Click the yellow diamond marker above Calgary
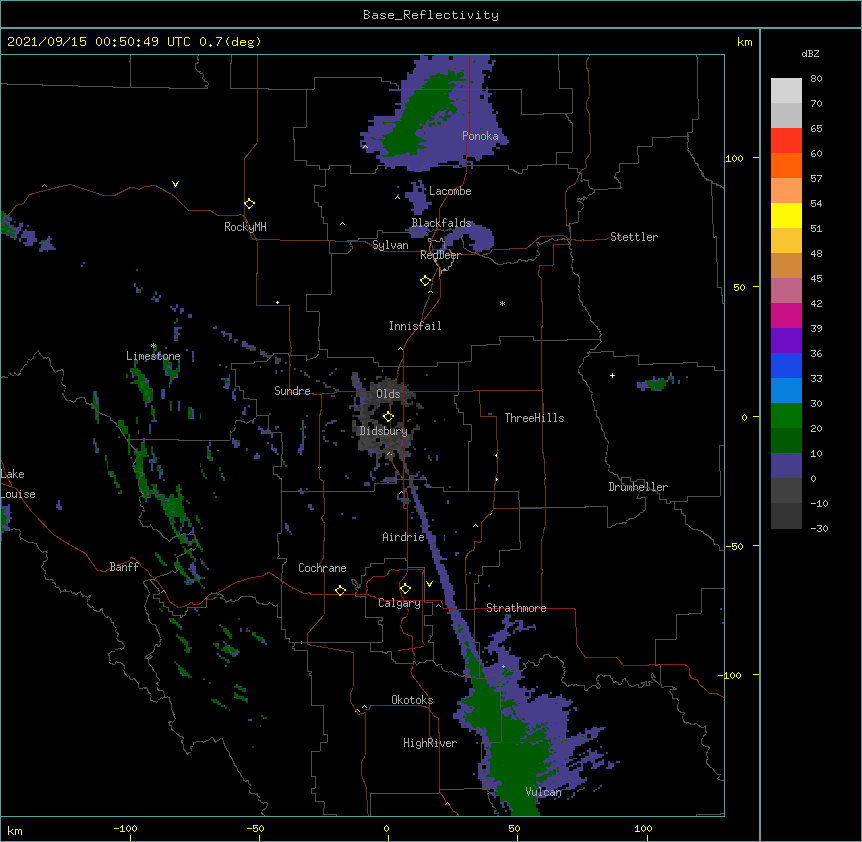The width and height of the screenshot is (862, 842). (x=405, y=589)
